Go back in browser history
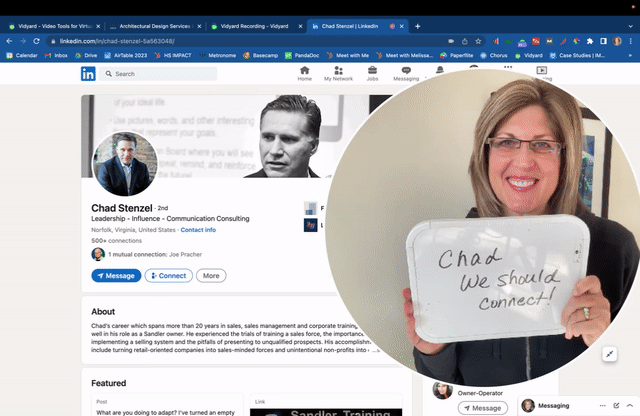Screen dimensions: 640x416 click(9, 41)
